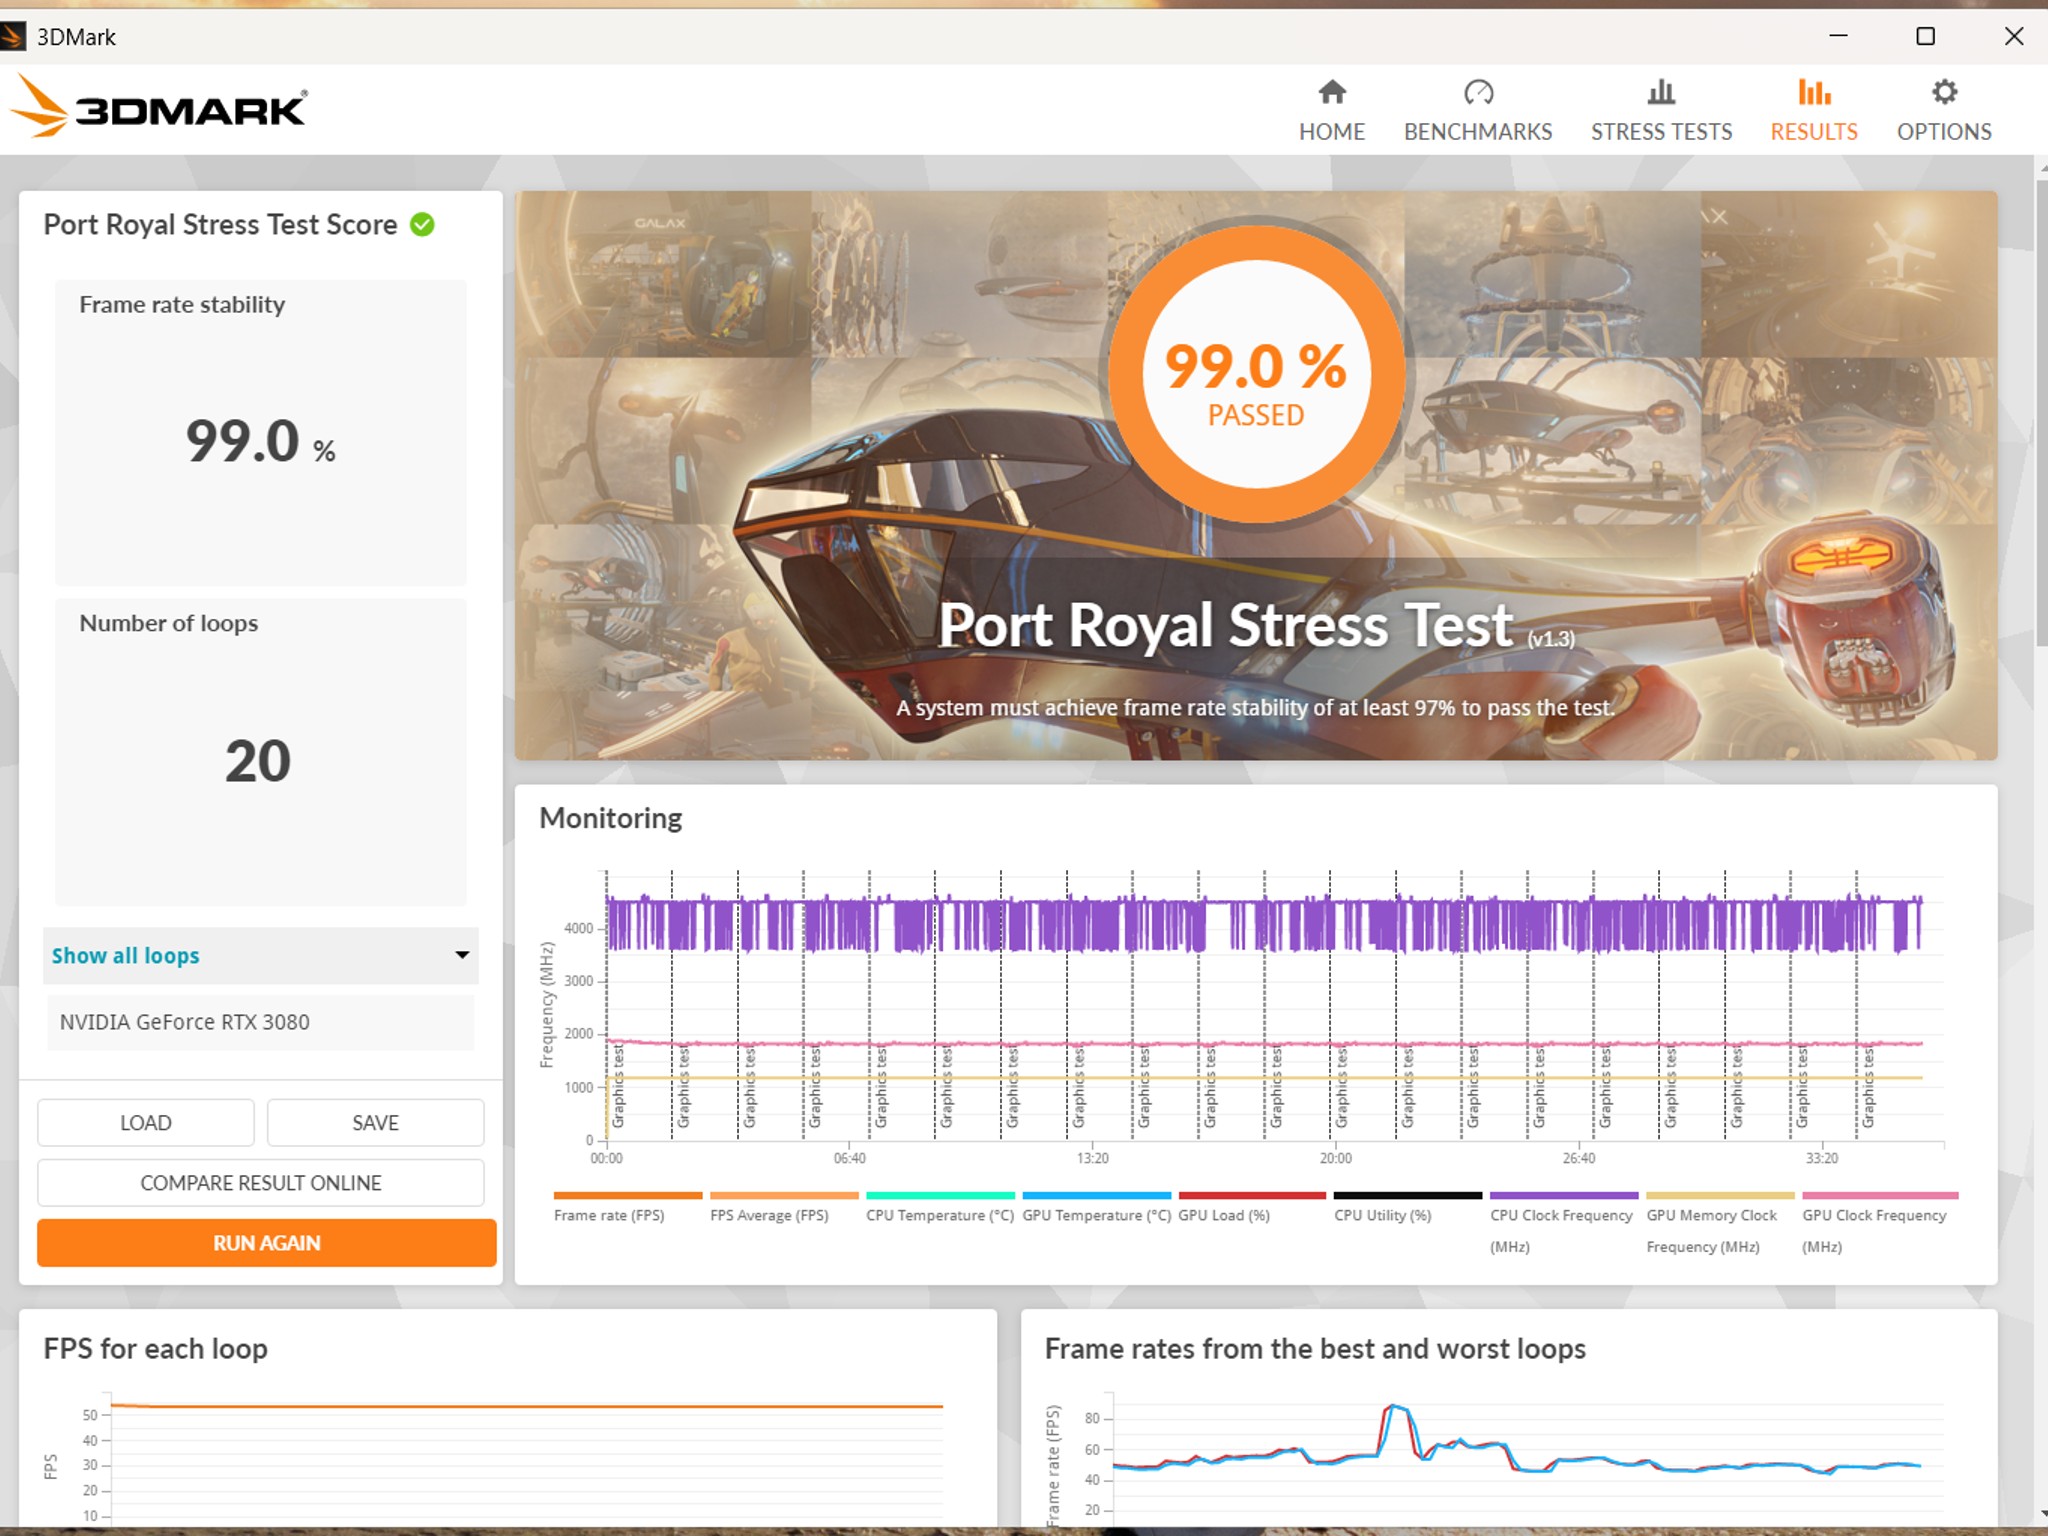
Task: Expand the Show all loops dropdown
Action: coord(260,956)
